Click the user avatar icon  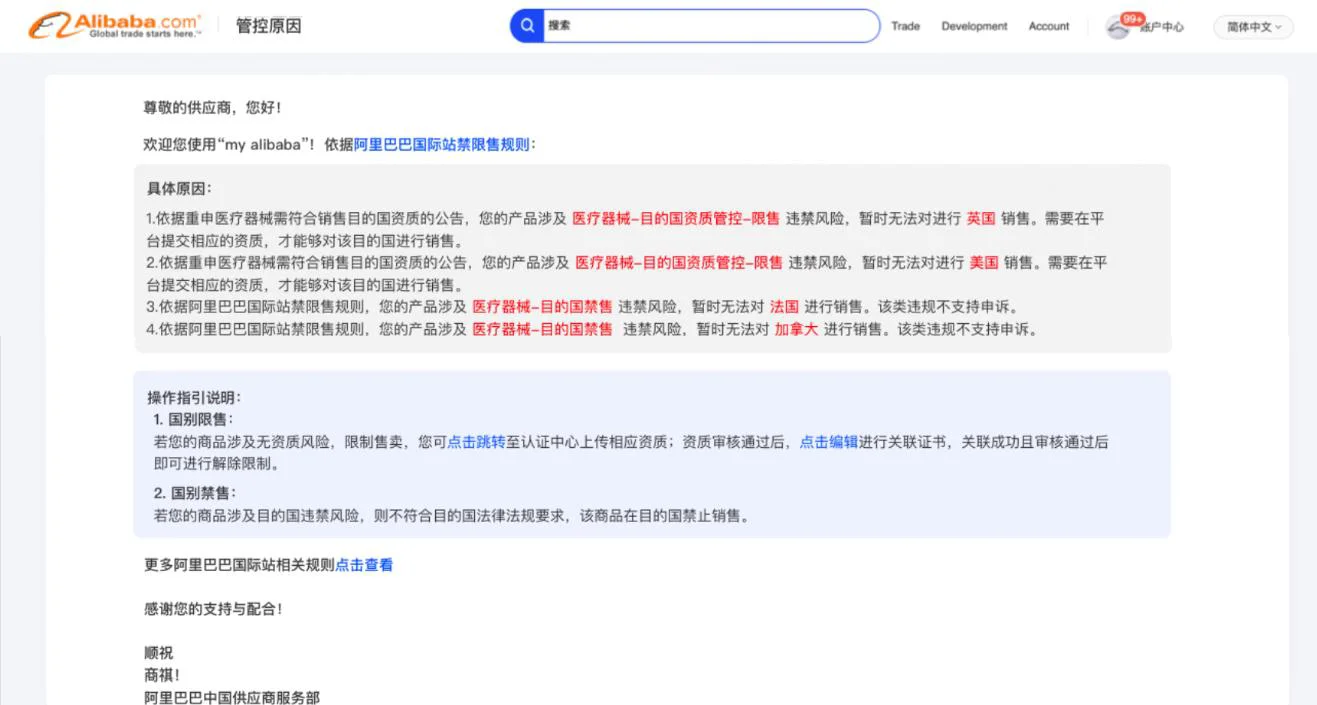click(1117, 29)
